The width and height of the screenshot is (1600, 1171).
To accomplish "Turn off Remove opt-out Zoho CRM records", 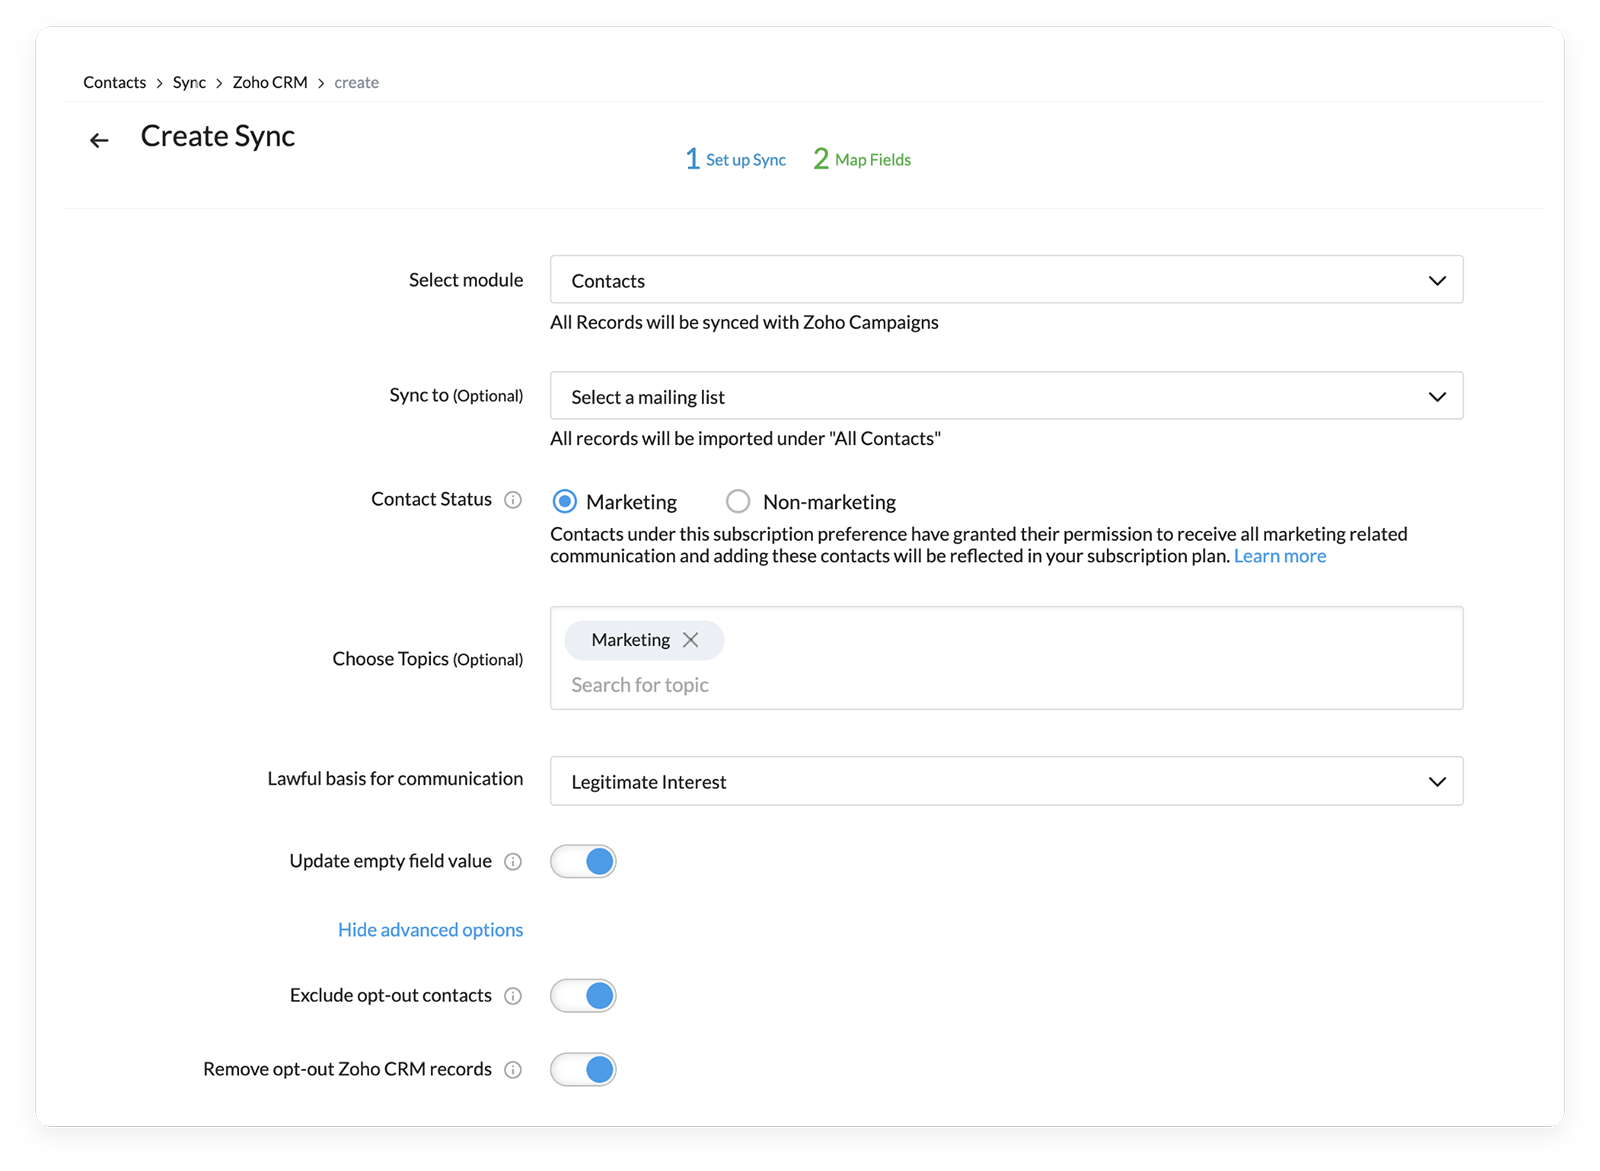I will point(583,1069).
